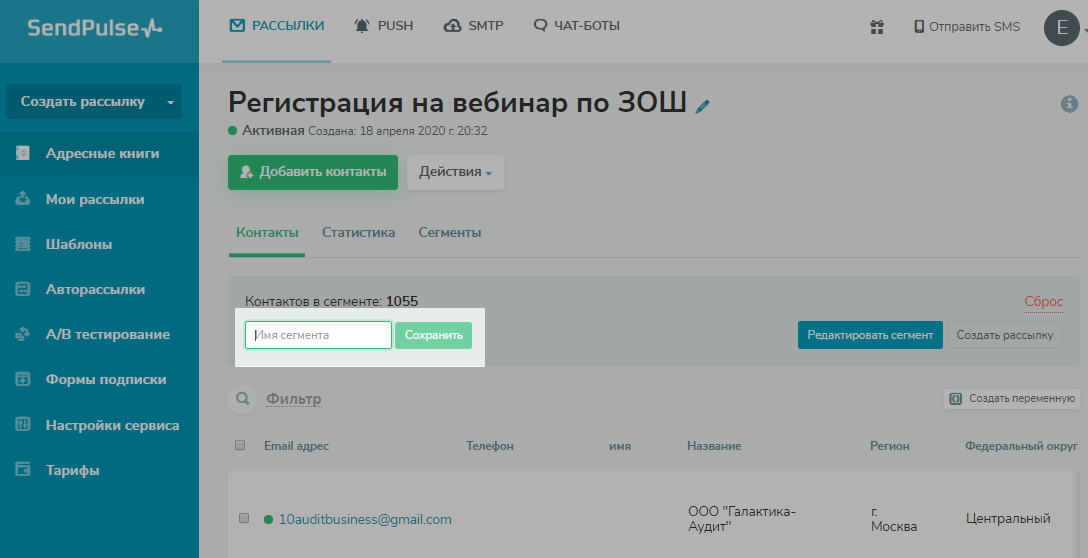This screenshot has width=1088, height=558.
Task: Switch to the ЧАТ-БОТЫ tab
Action: (x=576, y=26)
